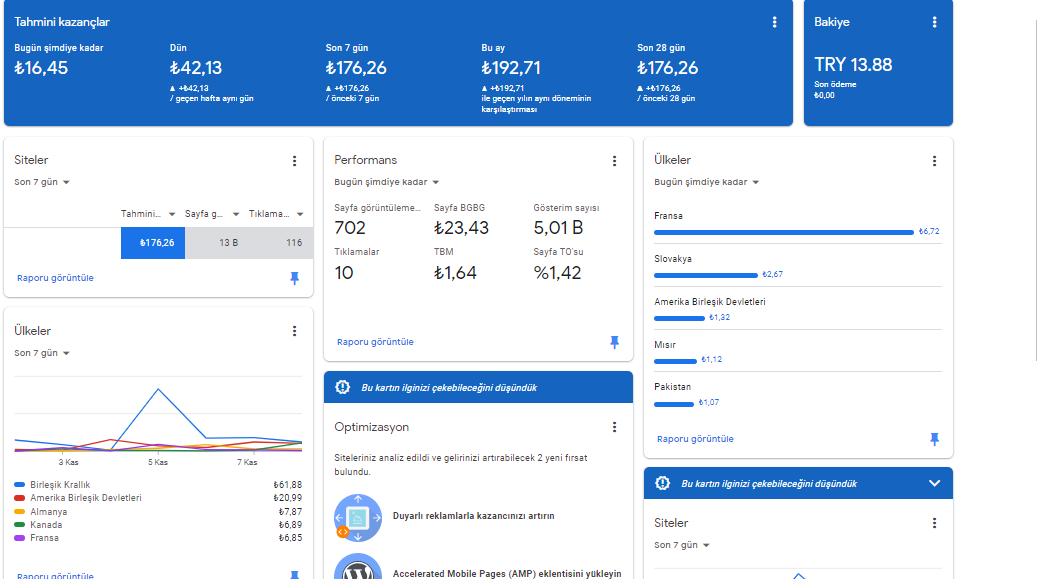Open Siteler card 'Son 7 gün' dropdown
Image resolution: width=1037 pixels, height=579 pixels.
point(42,182)
